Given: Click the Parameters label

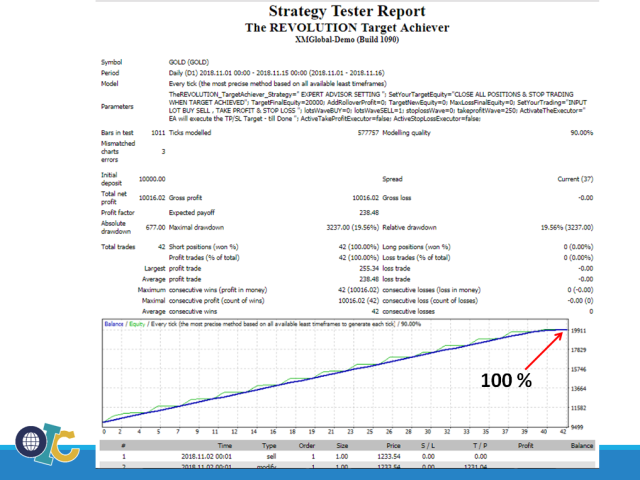Looking at the screenshot, I should point(117,107).
